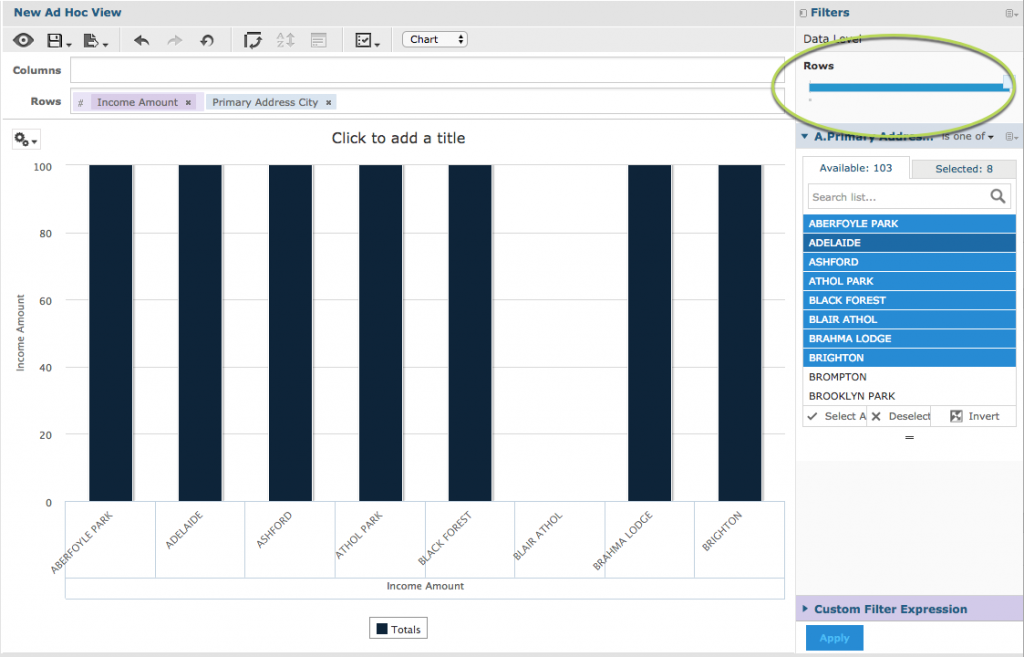This screenshot has width=1024, height=657.
Task: Open the export icon in the toolbar
Action: (x=90, y=39)
